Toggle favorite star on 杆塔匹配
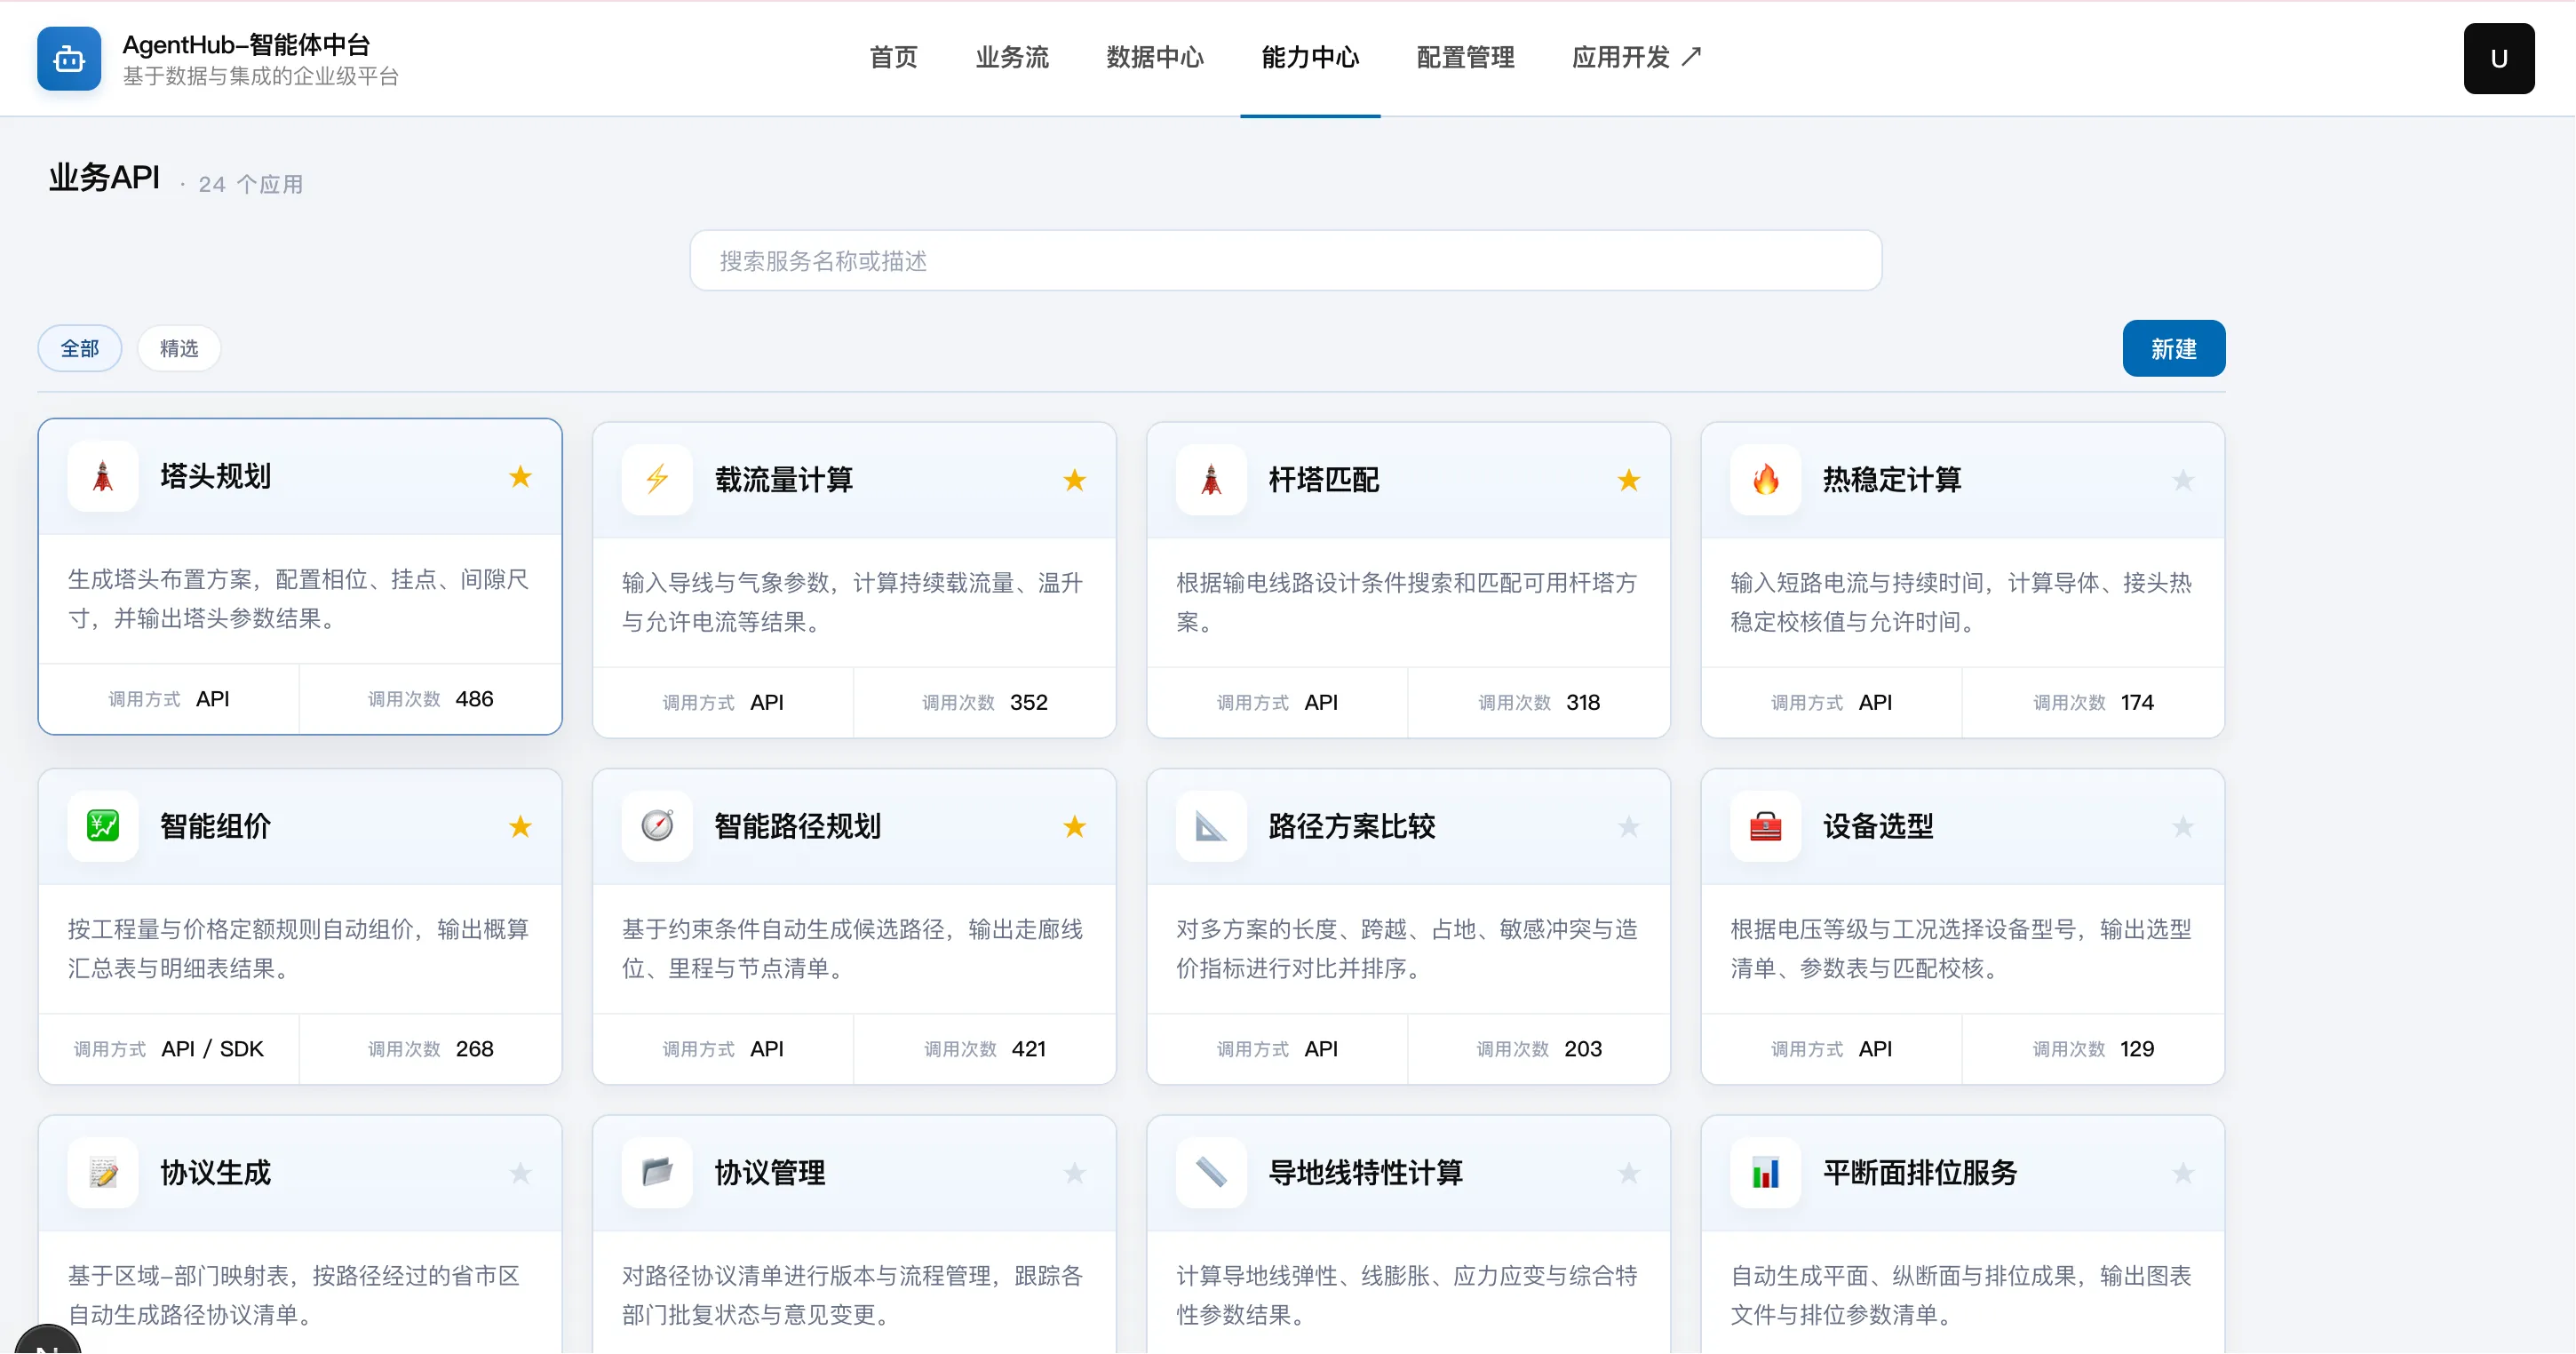The image size is (2576, 1354). [1628, 480]
